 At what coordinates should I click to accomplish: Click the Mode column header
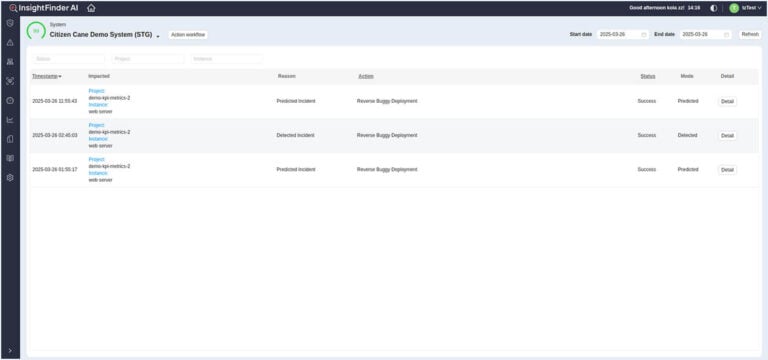[687, 76]
